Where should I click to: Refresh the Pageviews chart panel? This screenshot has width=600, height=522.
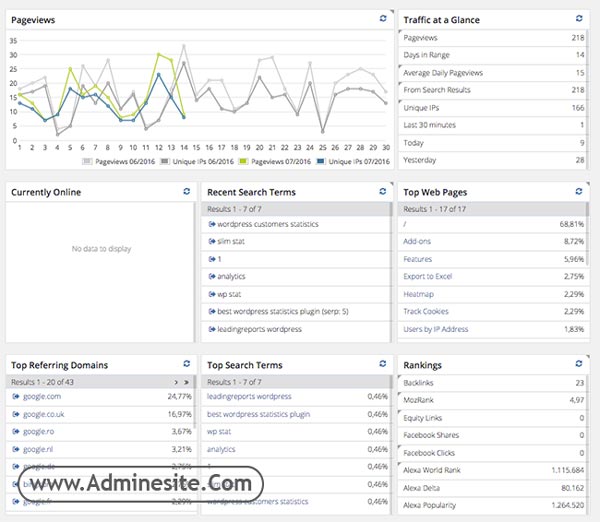382,18
